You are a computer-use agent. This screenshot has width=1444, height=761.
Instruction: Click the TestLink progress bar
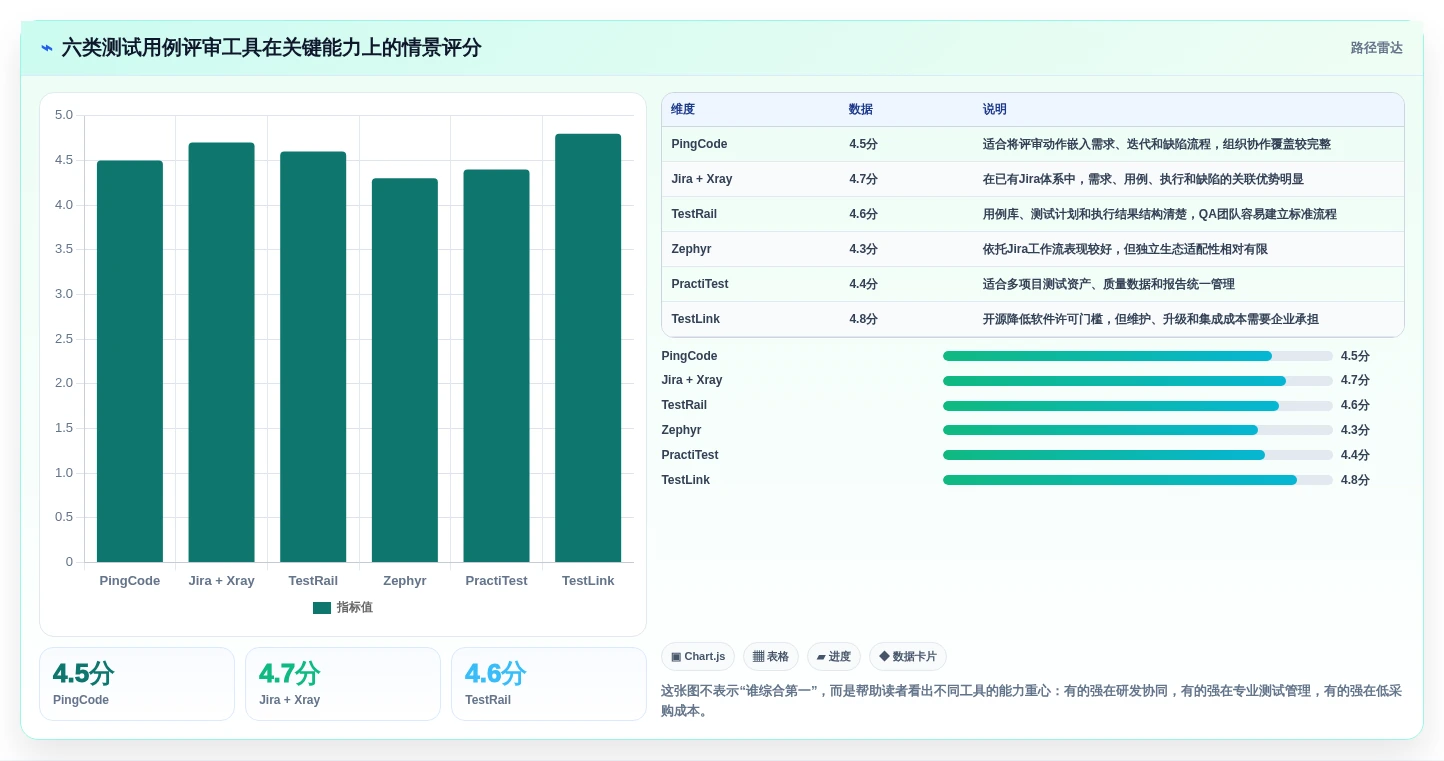pyautogui.click(x=1138, y=480)
